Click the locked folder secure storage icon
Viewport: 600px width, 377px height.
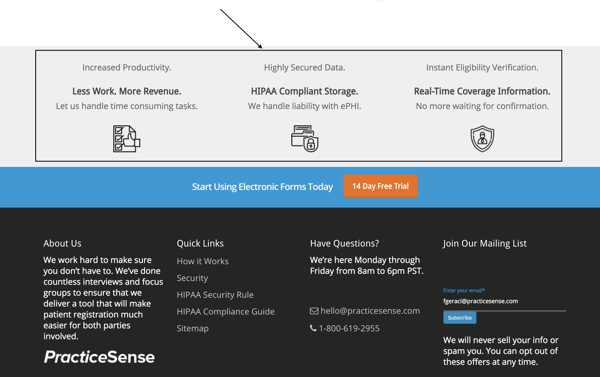(305, 139)
